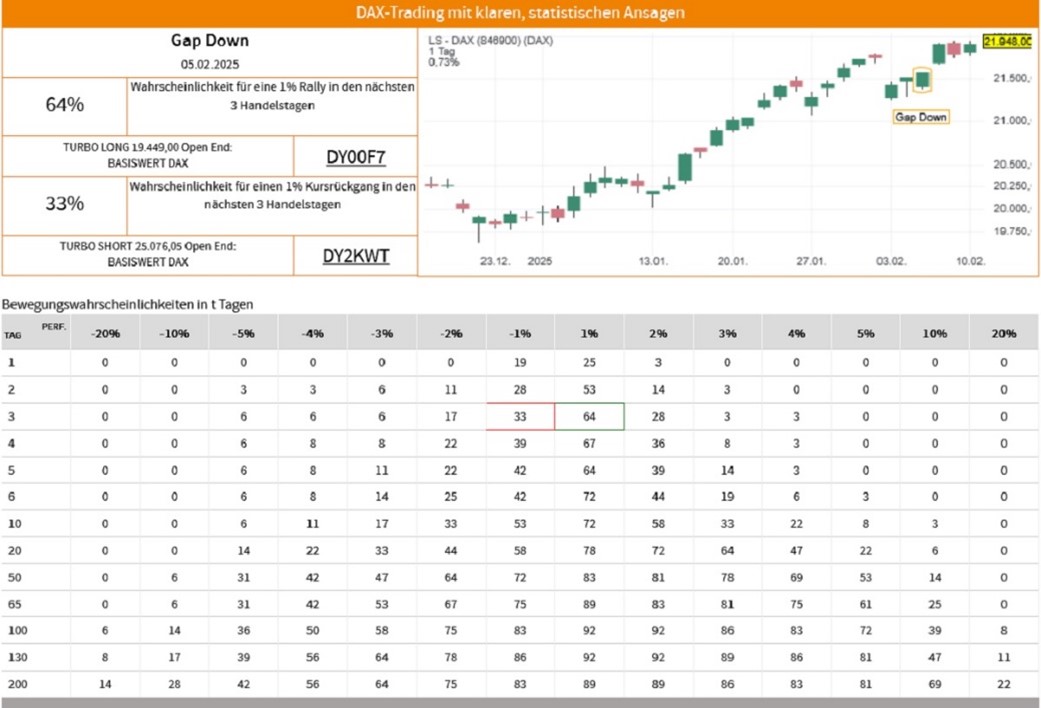Viewport: 1041px width, 708px height.
Task: Click the 13.01. date on chart axis
Action: pyautogui.click(x=653, y=261)
